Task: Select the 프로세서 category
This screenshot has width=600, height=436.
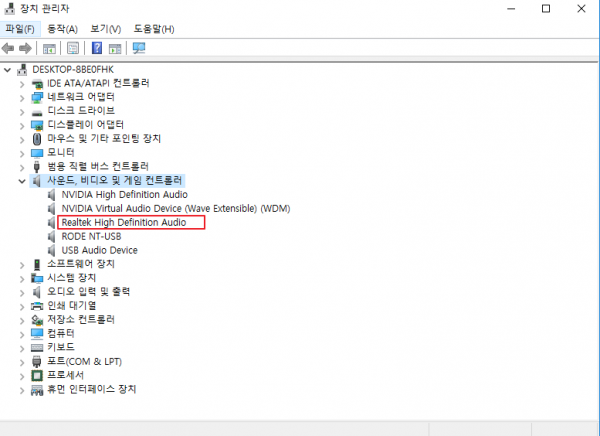Action: (x=65, y=376)
